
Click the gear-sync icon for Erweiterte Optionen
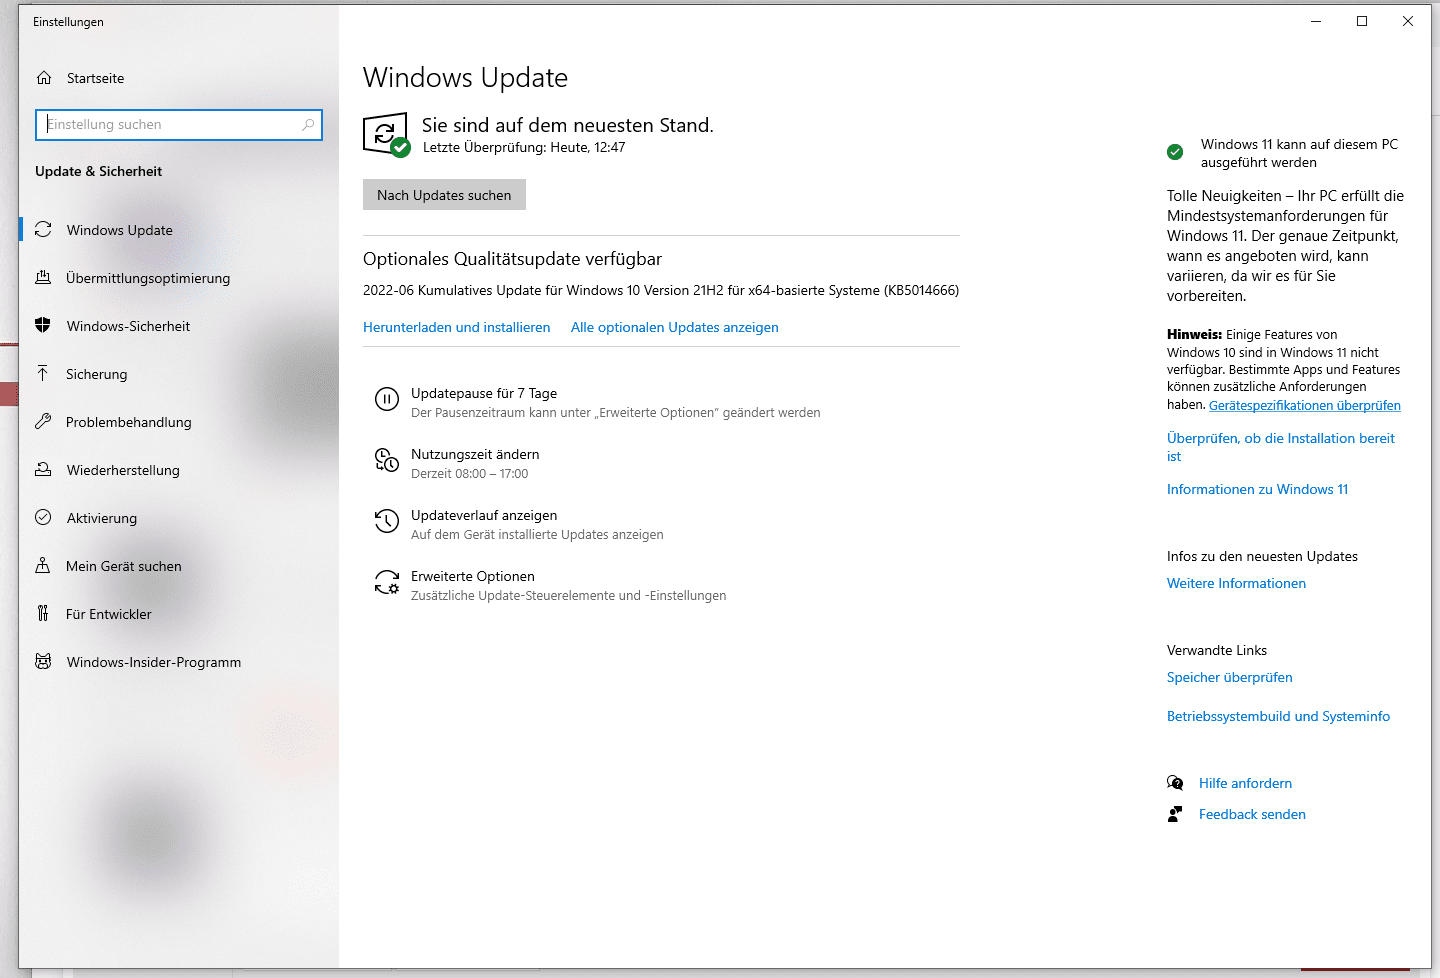(387, 582)
